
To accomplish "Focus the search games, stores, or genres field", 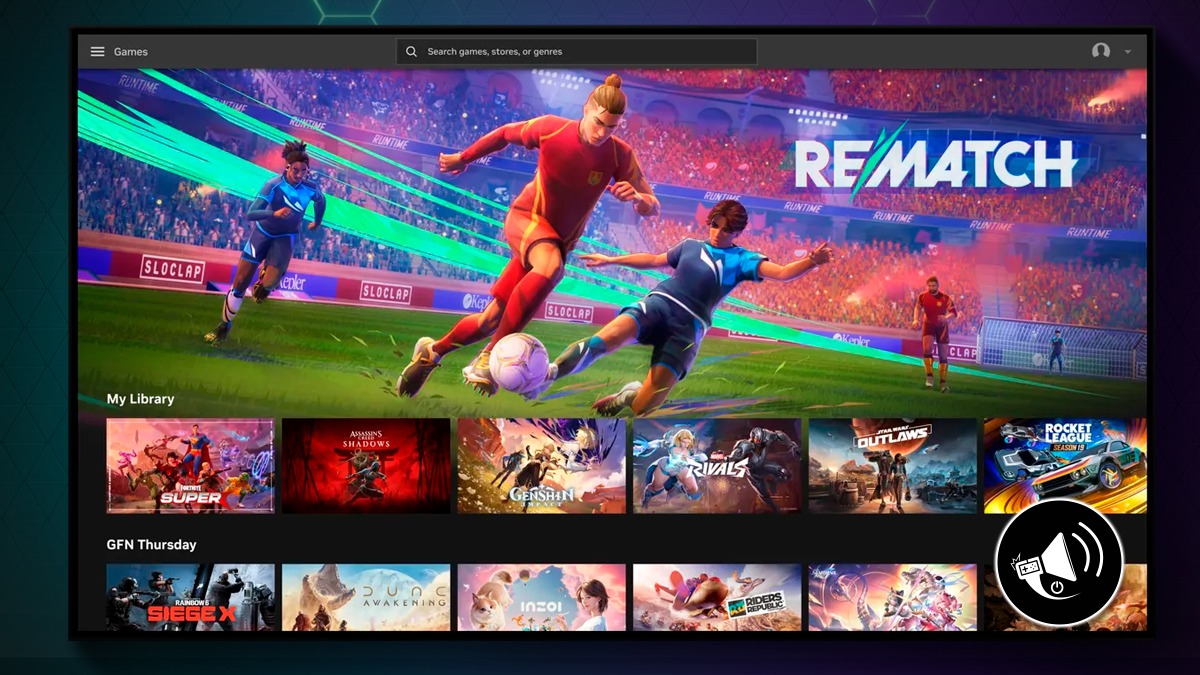I will tap(576, 52).
